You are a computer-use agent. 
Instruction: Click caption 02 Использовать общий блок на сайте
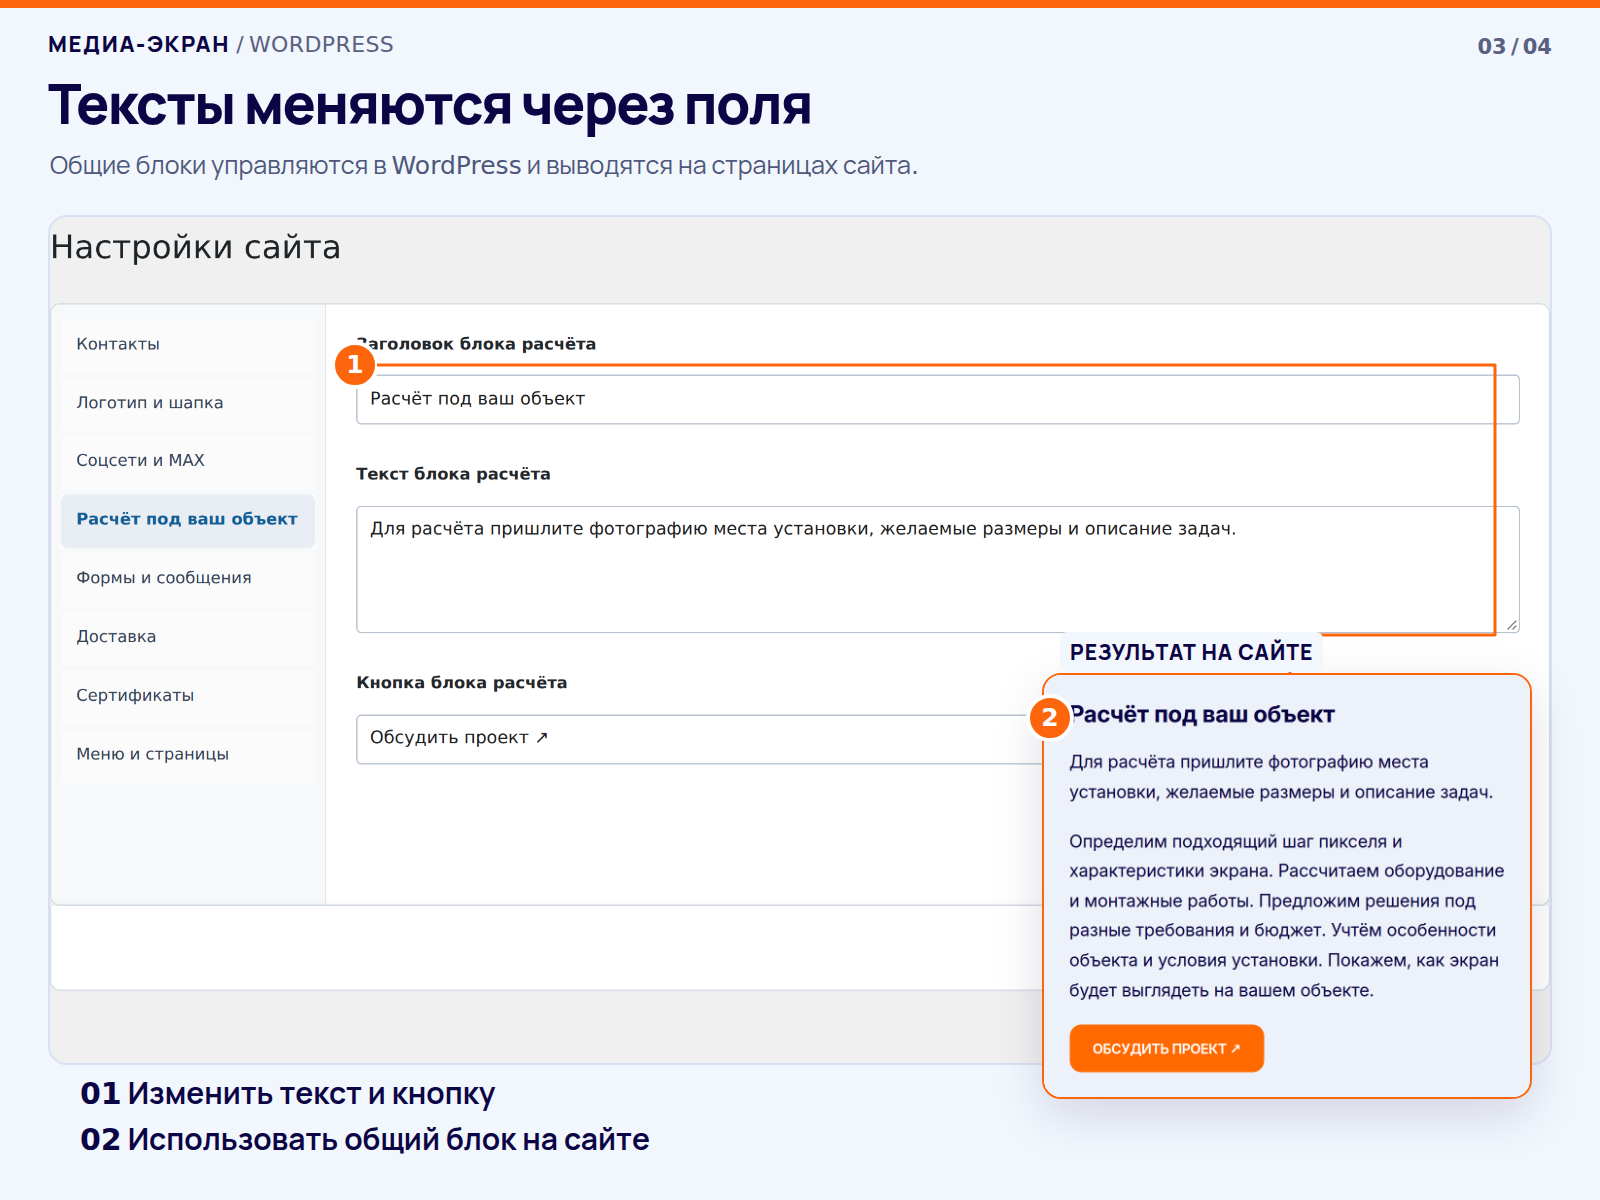(365, 1140)
